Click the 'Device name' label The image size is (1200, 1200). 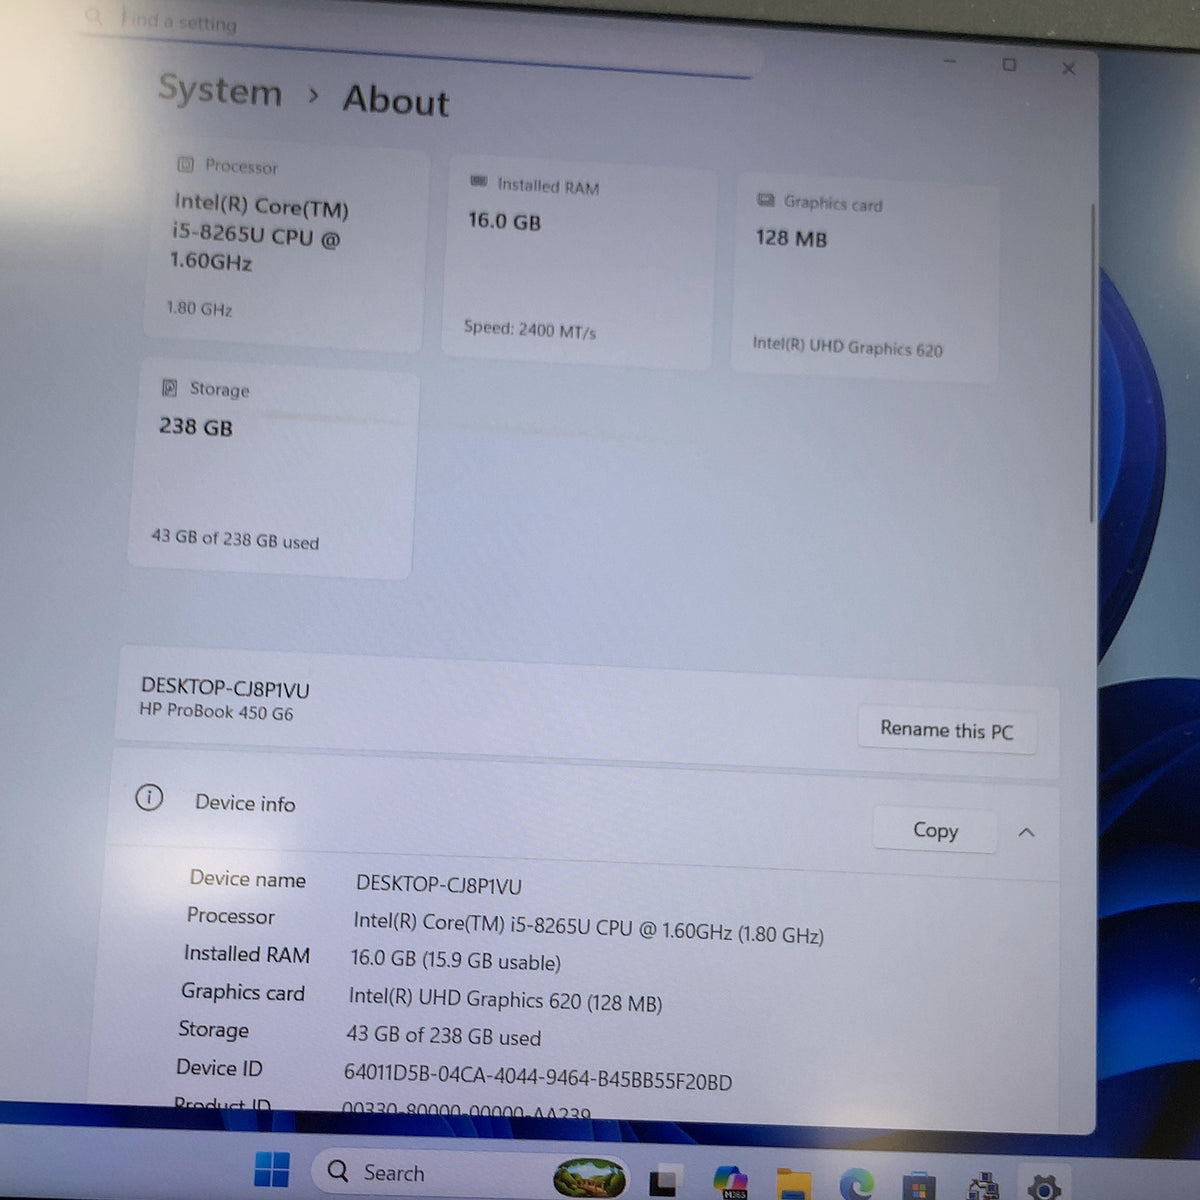click(248, 879)
